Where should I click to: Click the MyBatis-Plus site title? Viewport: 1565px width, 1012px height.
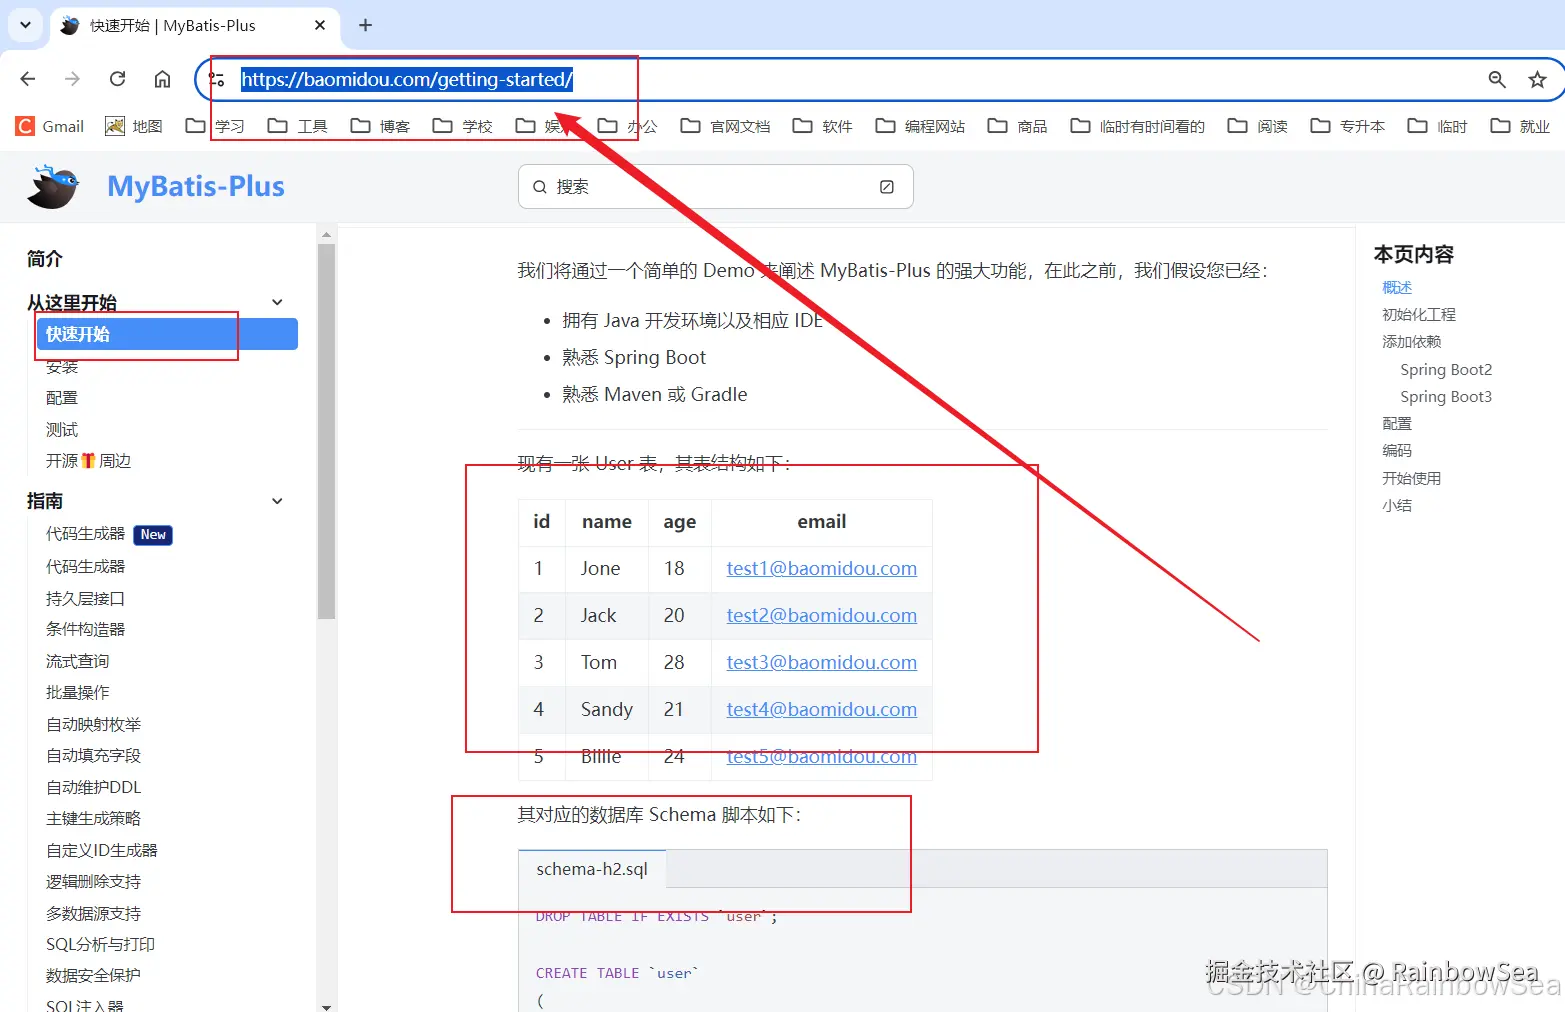pyautogui.click(x=196, y=187)
